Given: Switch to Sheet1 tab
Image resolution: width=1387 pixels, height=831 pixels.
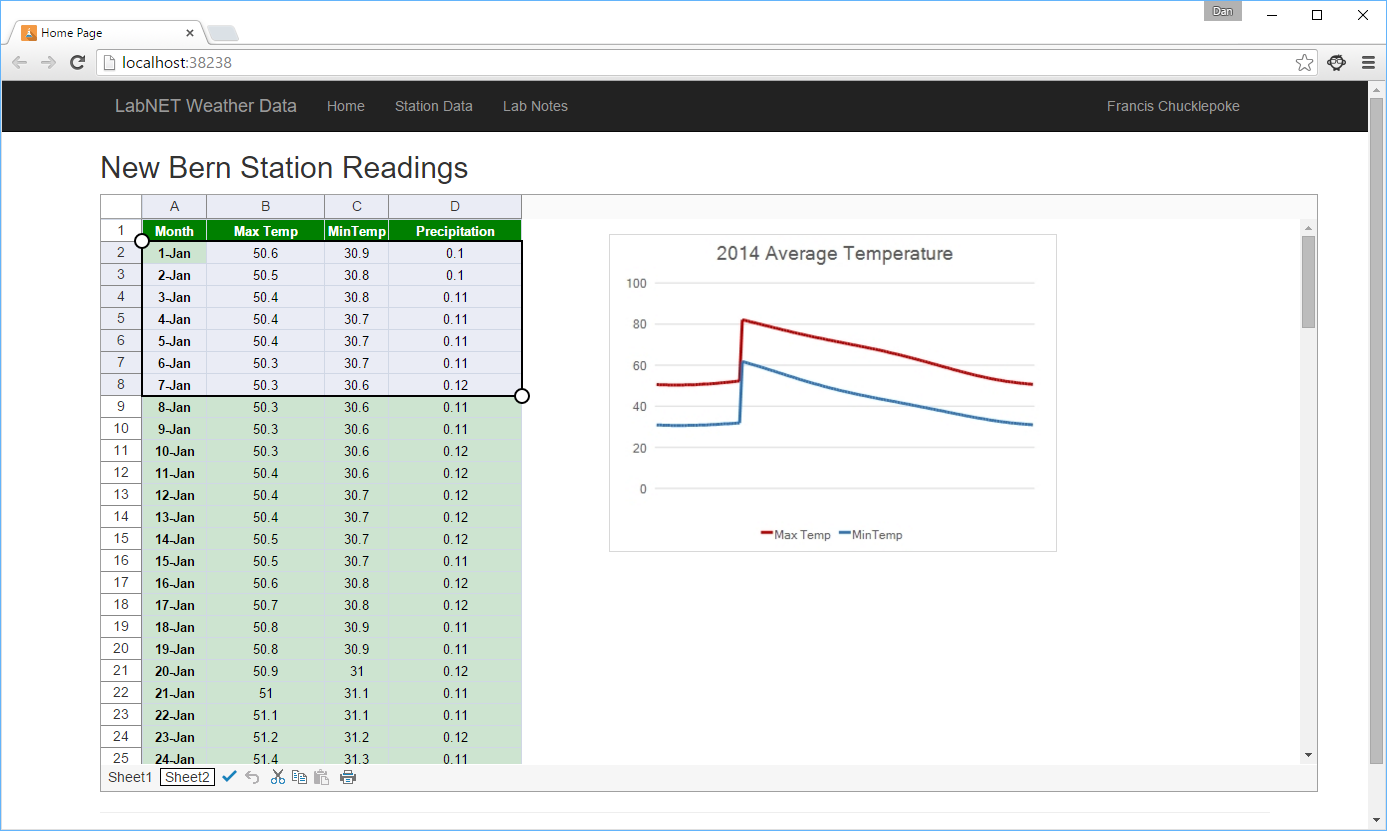Looking at the screenshot, I should pos(130,777).
